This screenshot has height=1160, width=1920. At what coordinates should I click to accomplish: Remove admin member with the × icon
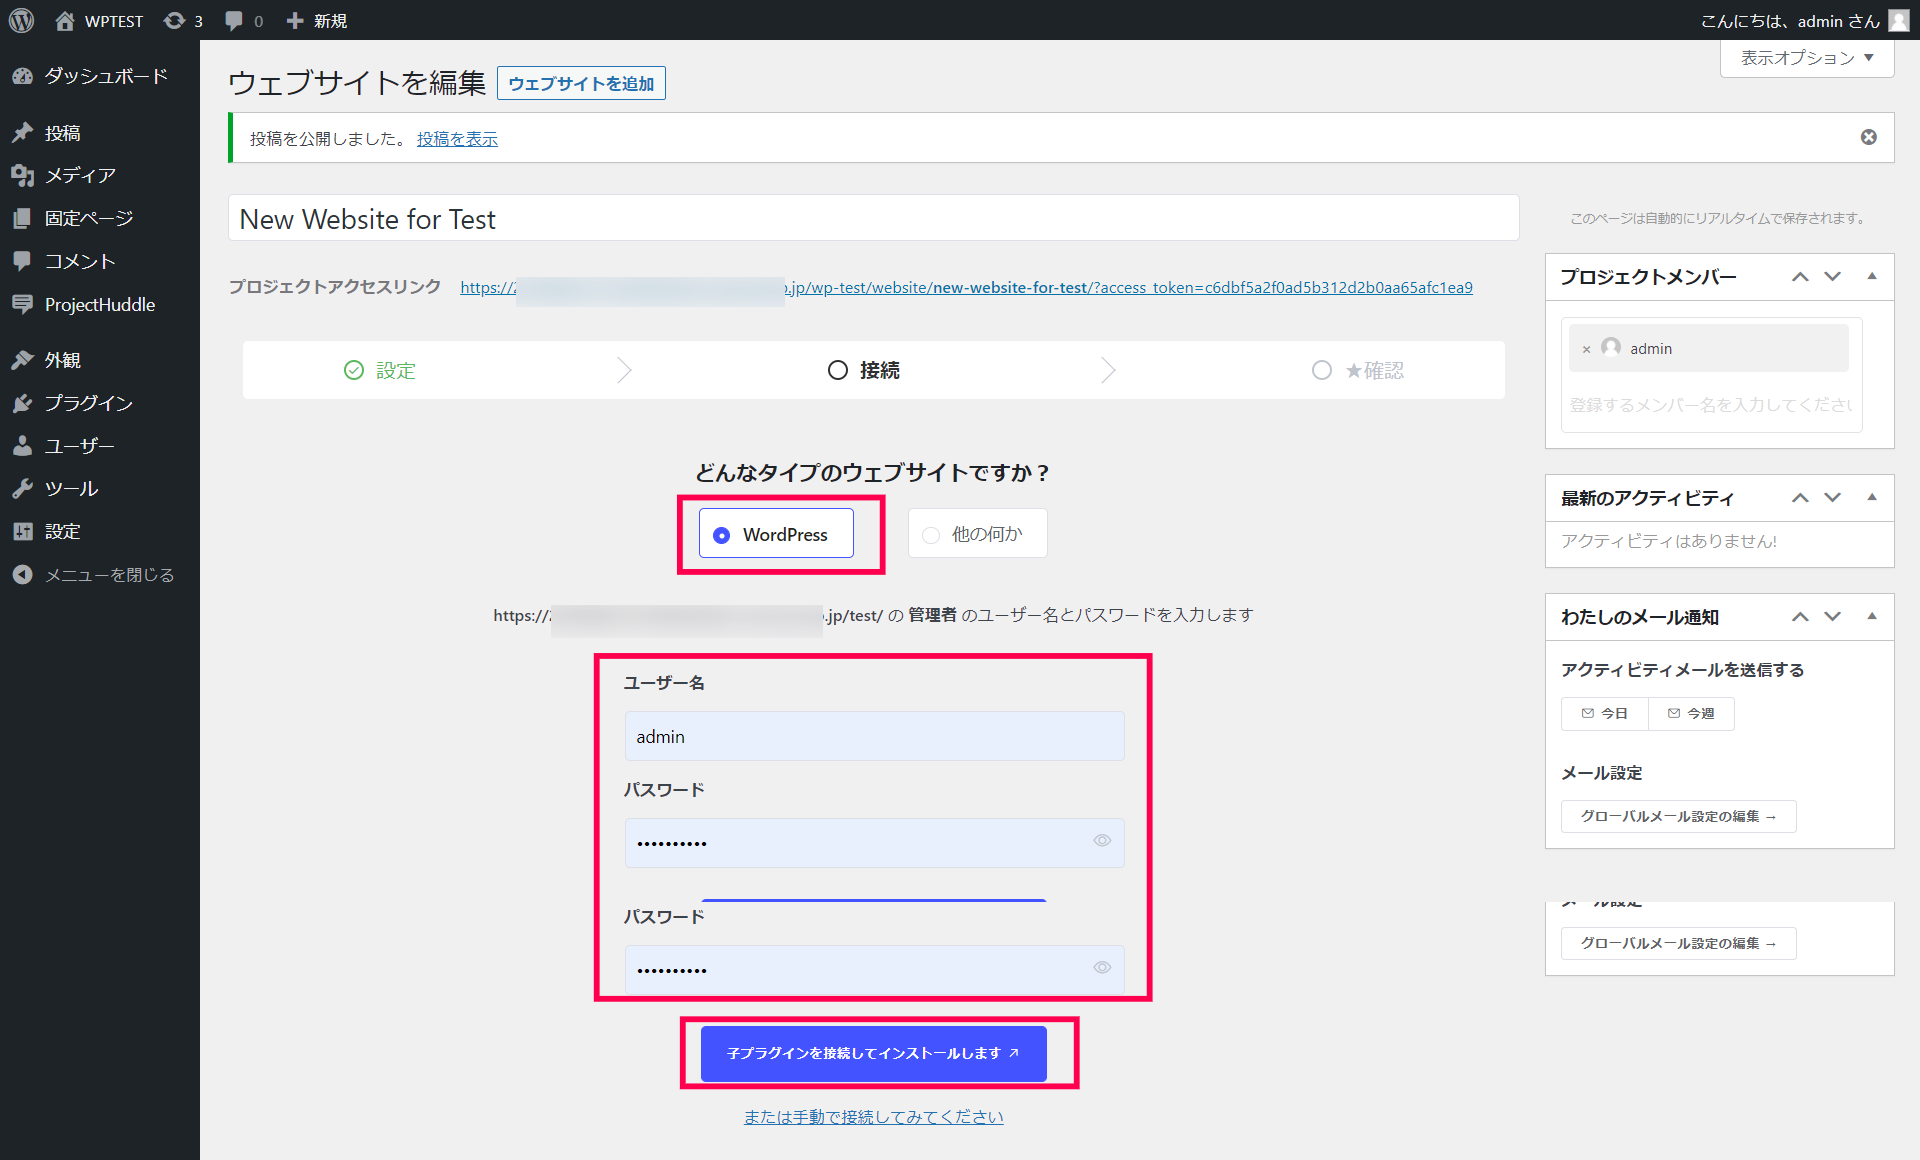point(1586,349)
